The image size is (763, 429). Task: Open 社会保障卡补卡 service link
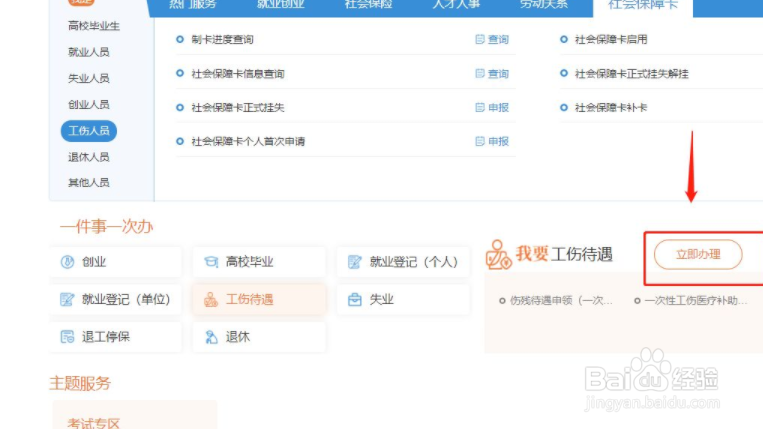point(611,107)
